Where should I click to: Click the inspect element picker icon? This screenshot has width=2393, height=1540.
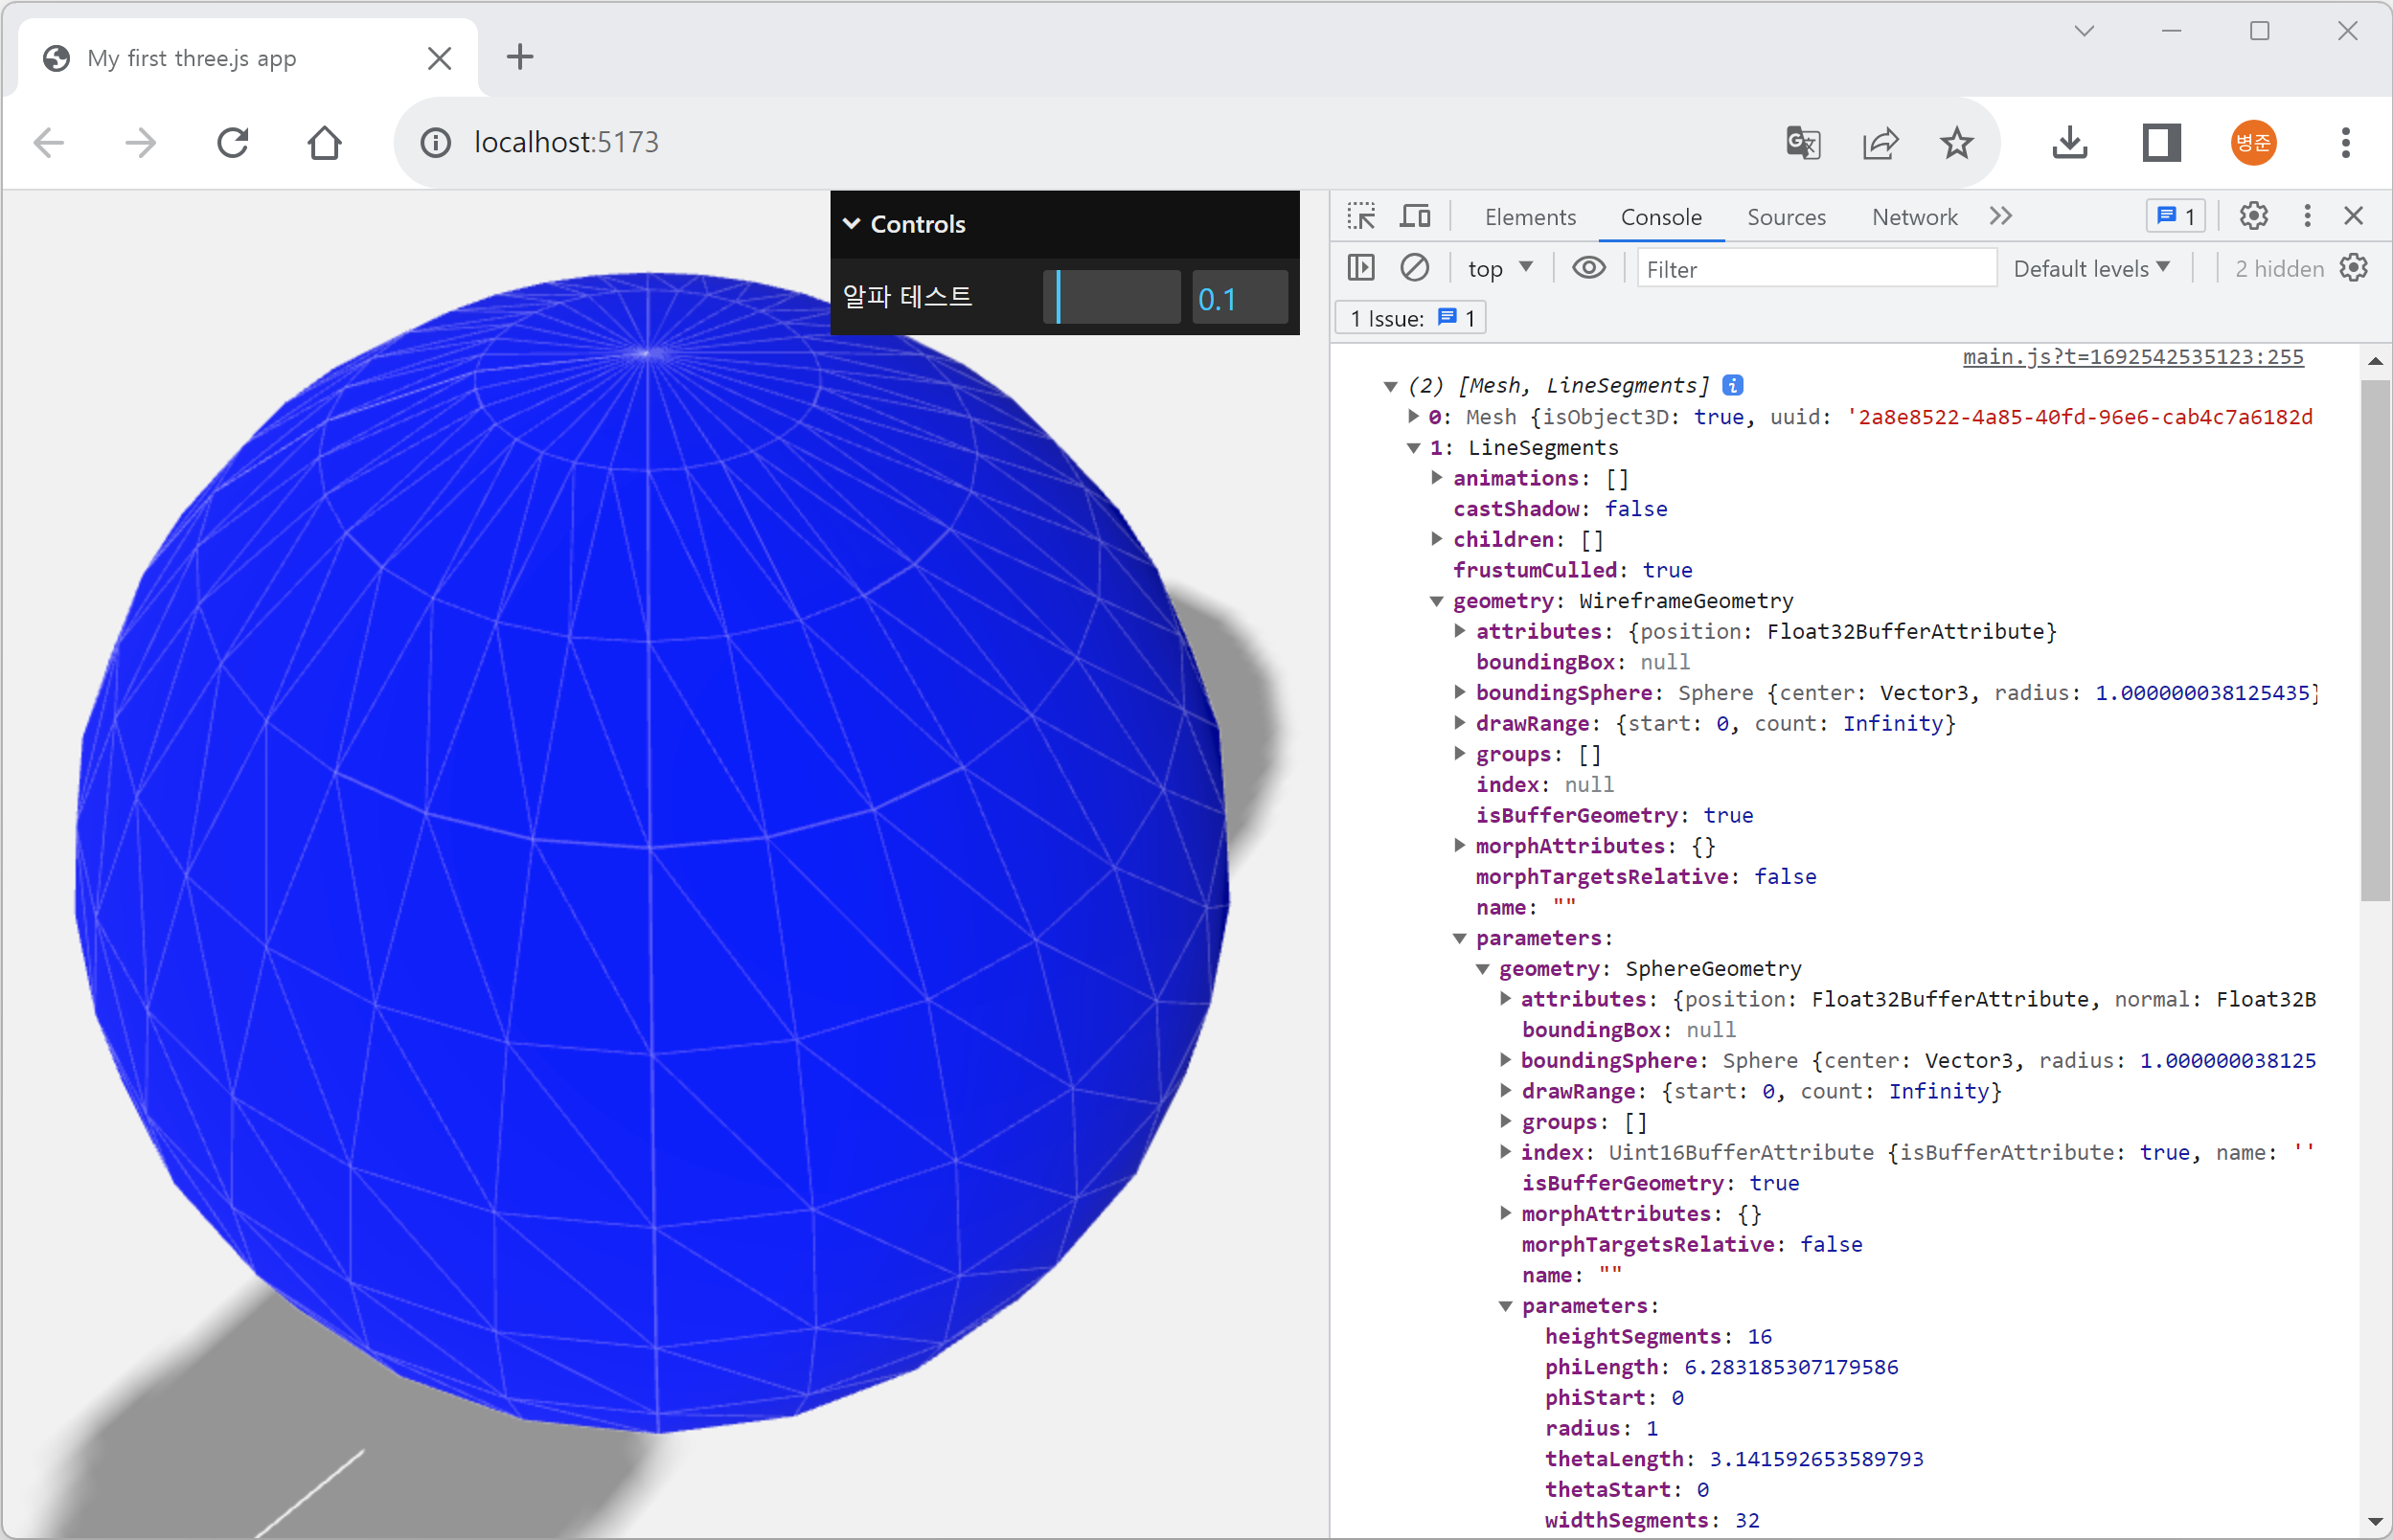coord(1360,217)
